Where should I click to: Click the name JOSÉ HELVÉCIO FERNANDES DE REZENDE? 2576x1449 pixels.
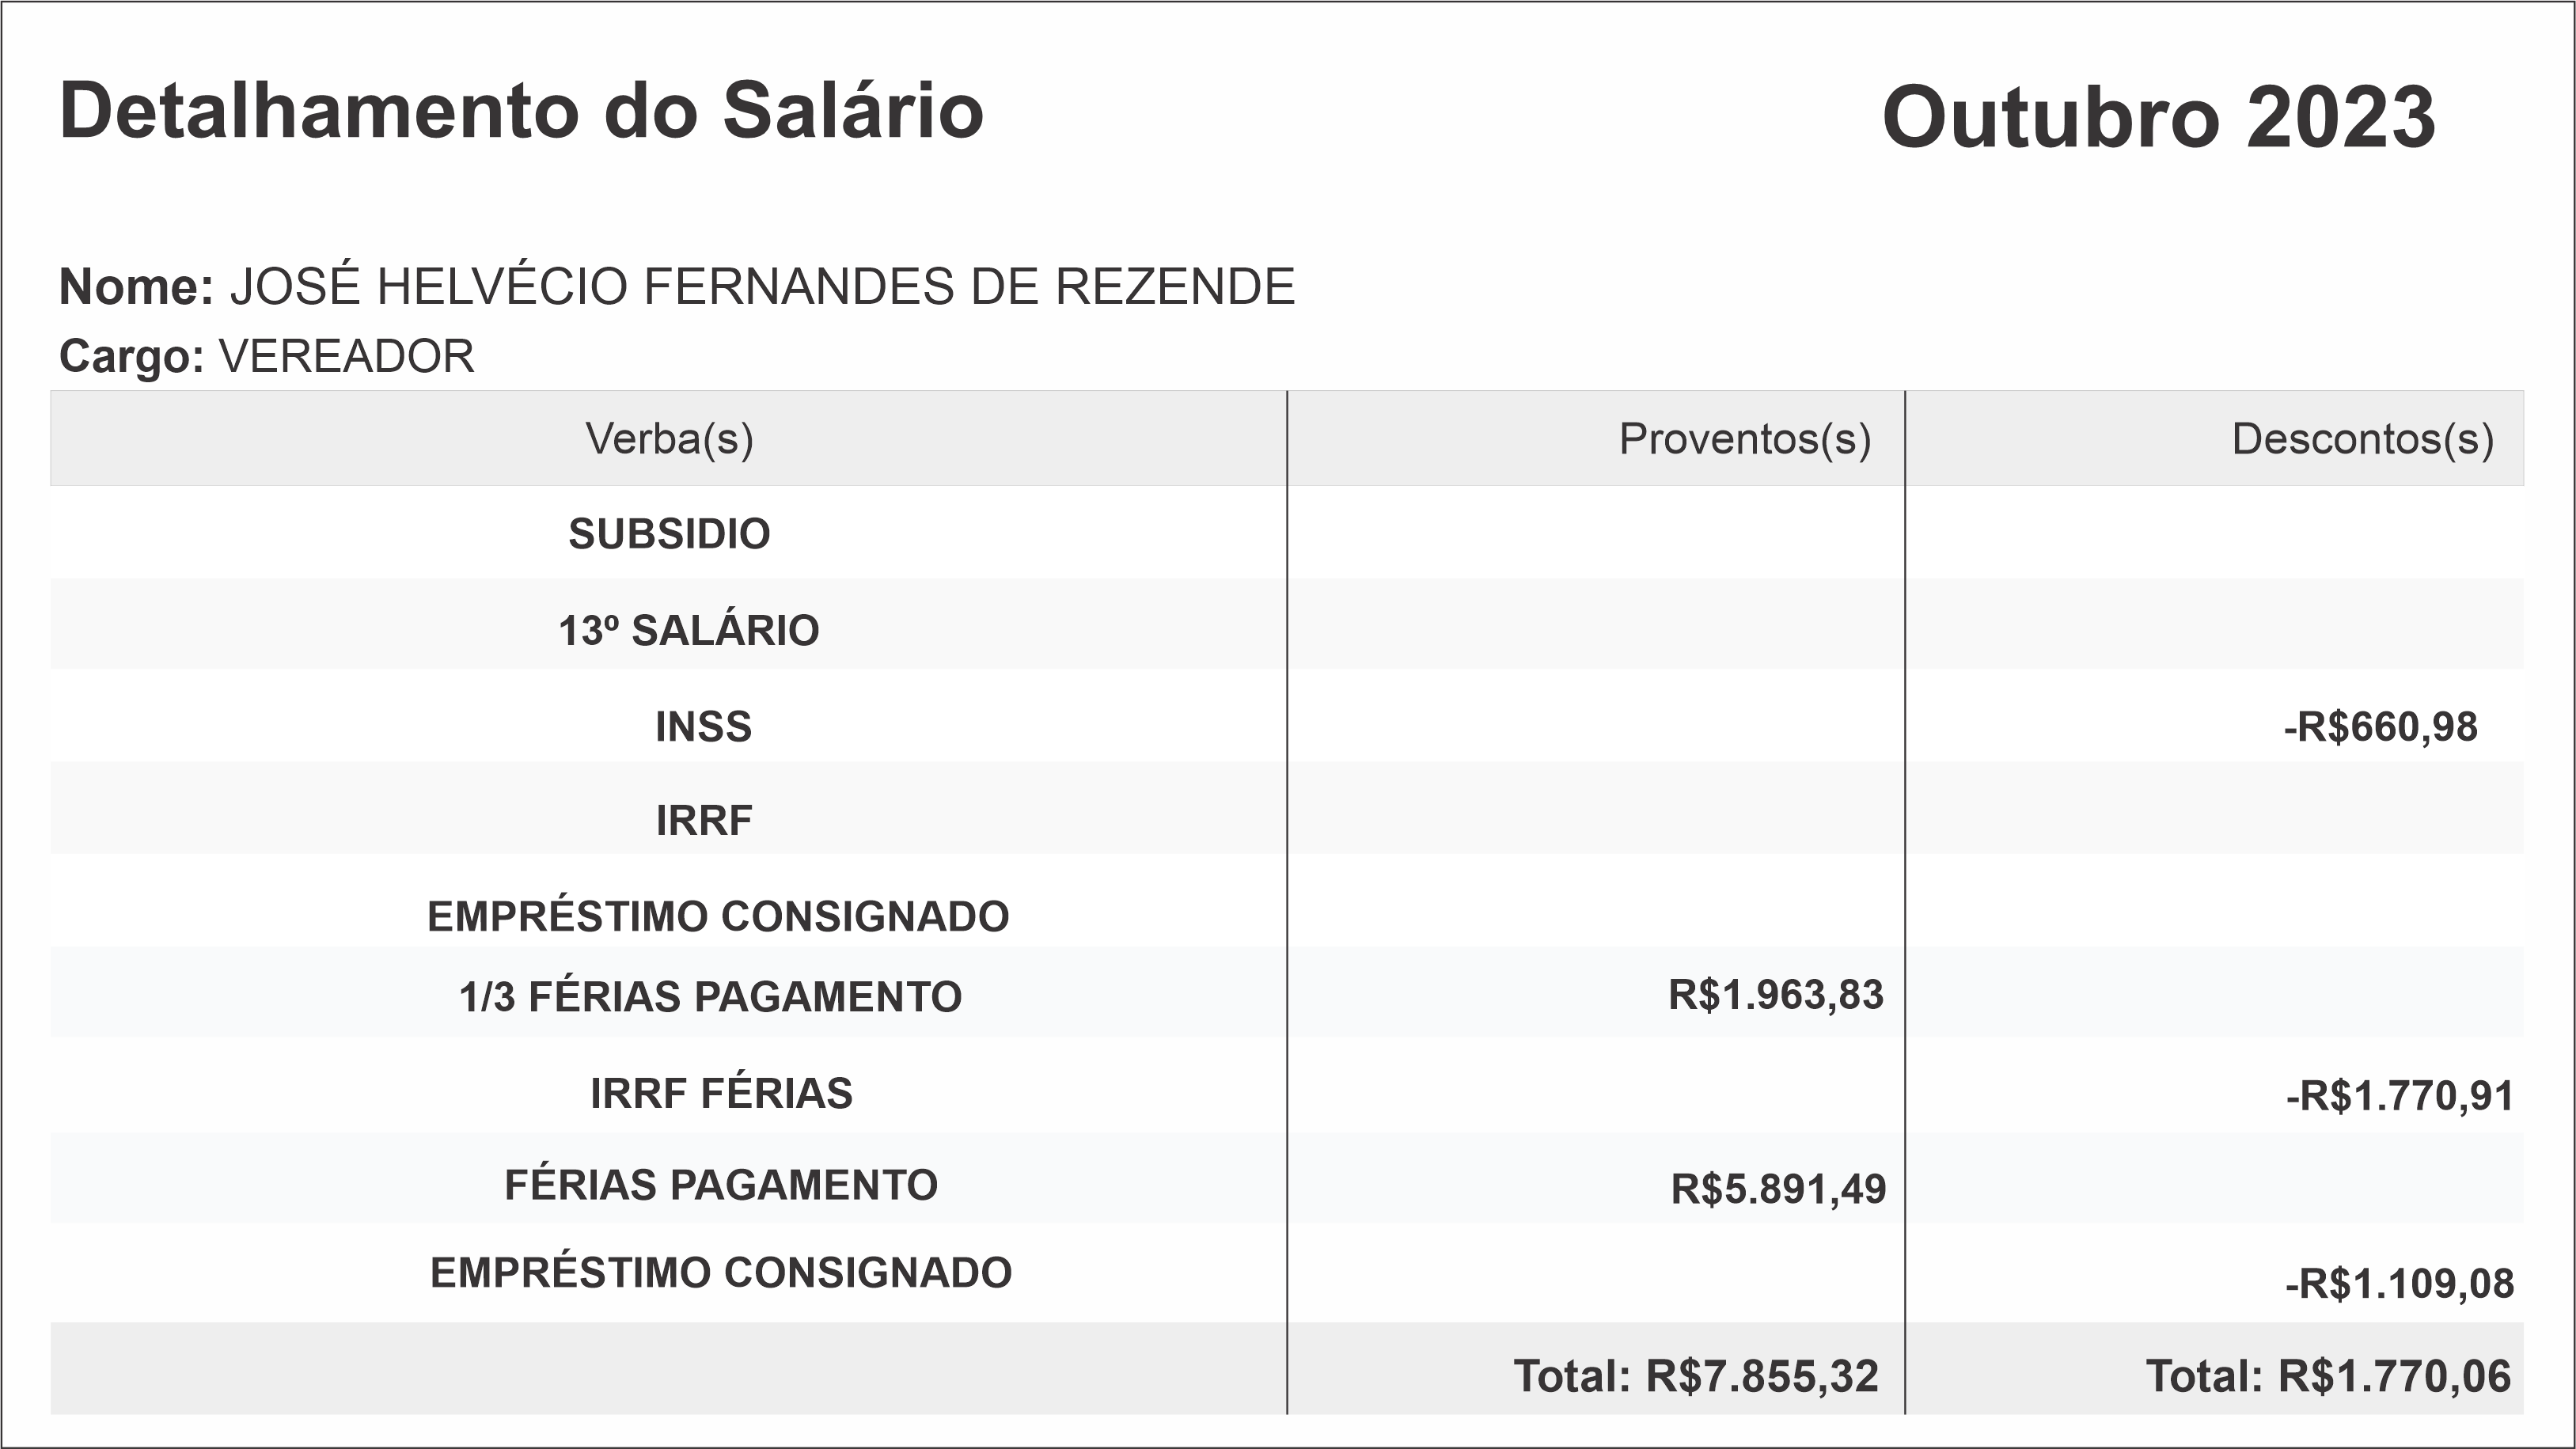point(762,287)
